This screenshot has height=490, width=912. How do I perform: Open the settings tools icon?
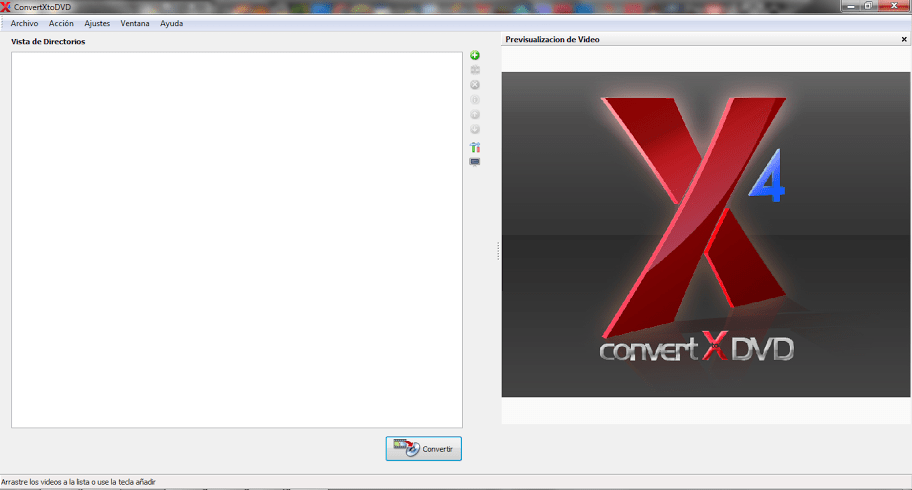click(475, 147)
